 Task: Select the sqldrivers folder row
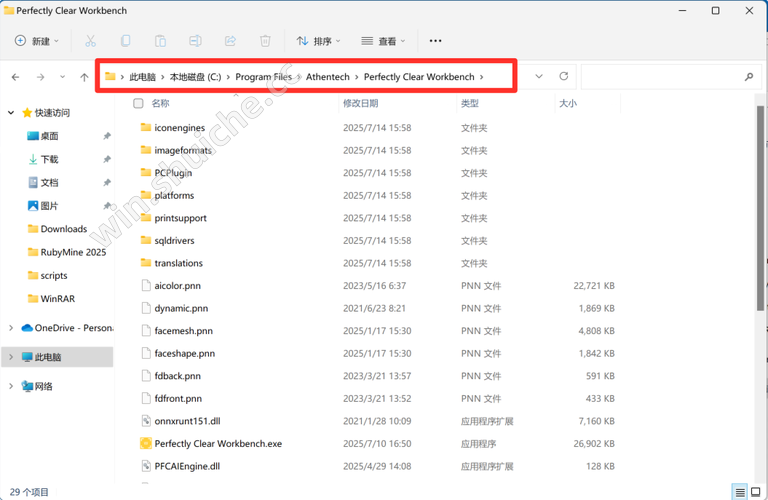tap(377, 240)
